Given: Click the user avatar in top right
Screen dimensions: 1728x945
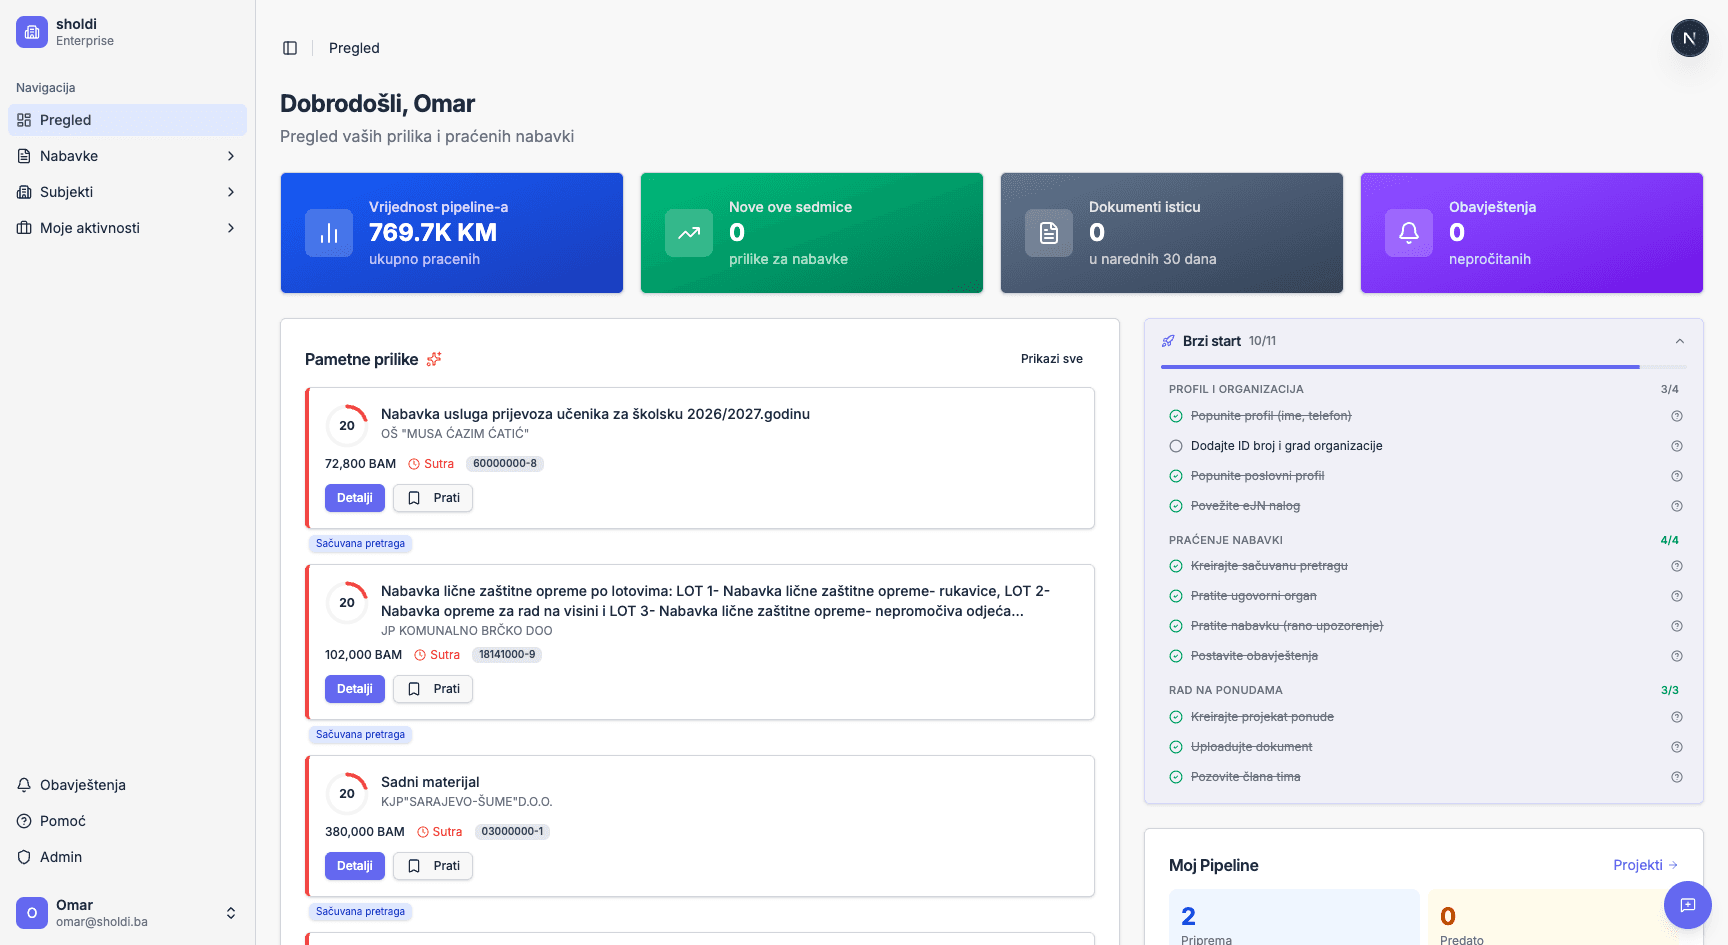Looking at the screenshot, I should click(1689, 39).
